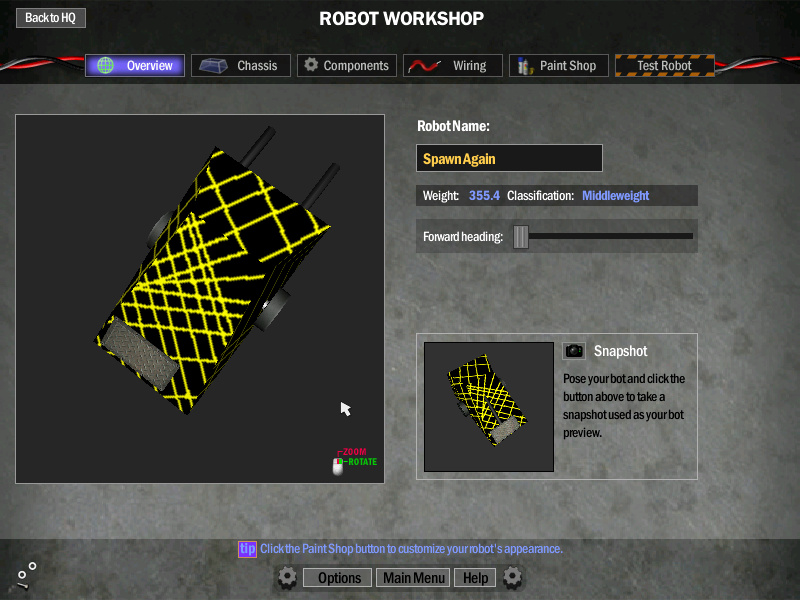Click the bot snapshot preview thumbnail
Image resolution: width=800 pixels, height=600 pixels.
[489, 407]
